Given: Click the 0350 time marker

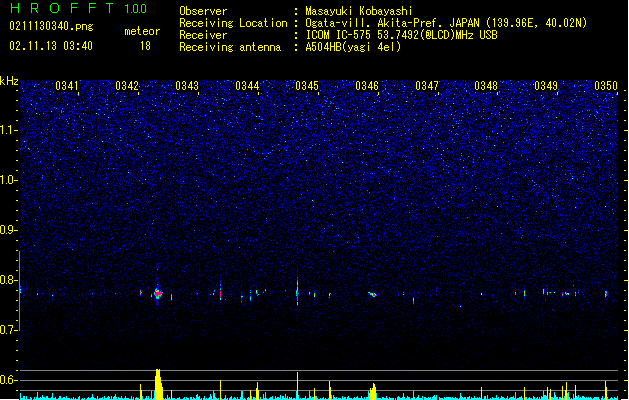Looking at the screenshot, I should [606, 86].
